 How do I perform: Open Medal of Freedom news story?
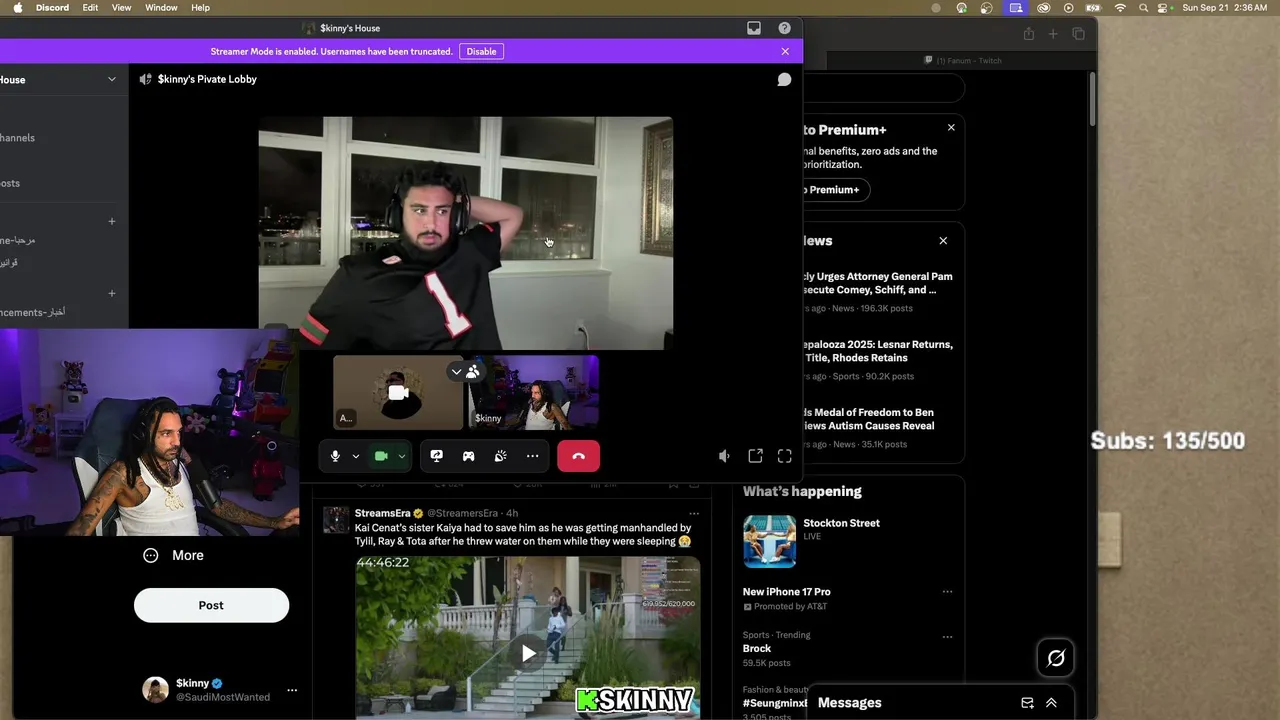878,427
